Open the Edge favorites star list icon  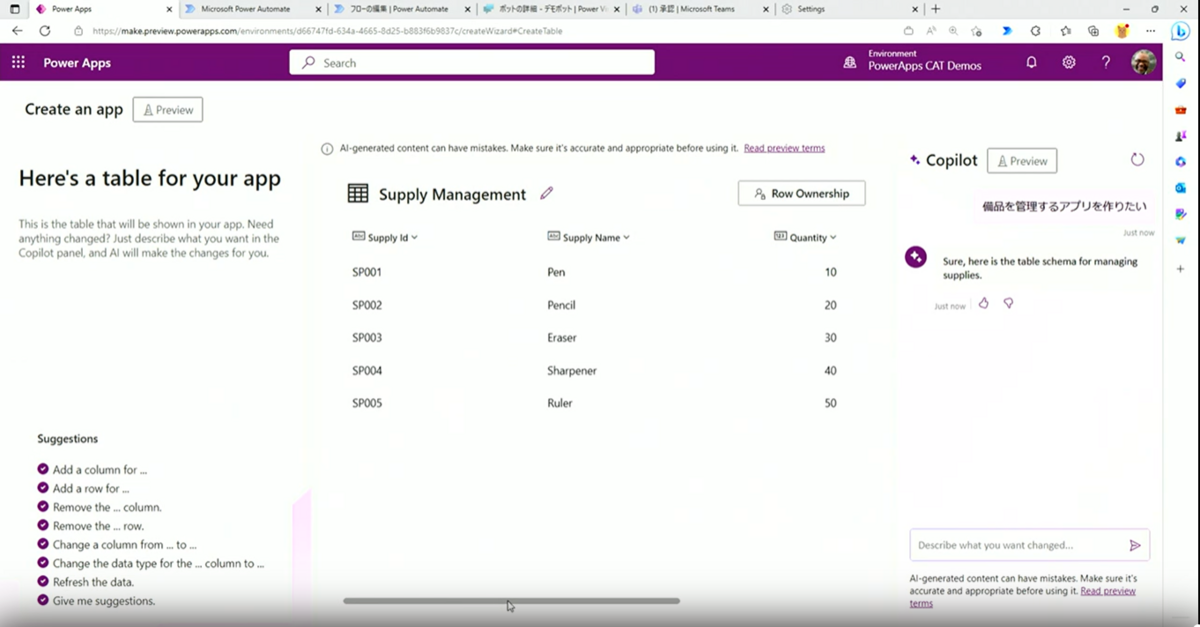(1065, 31)
